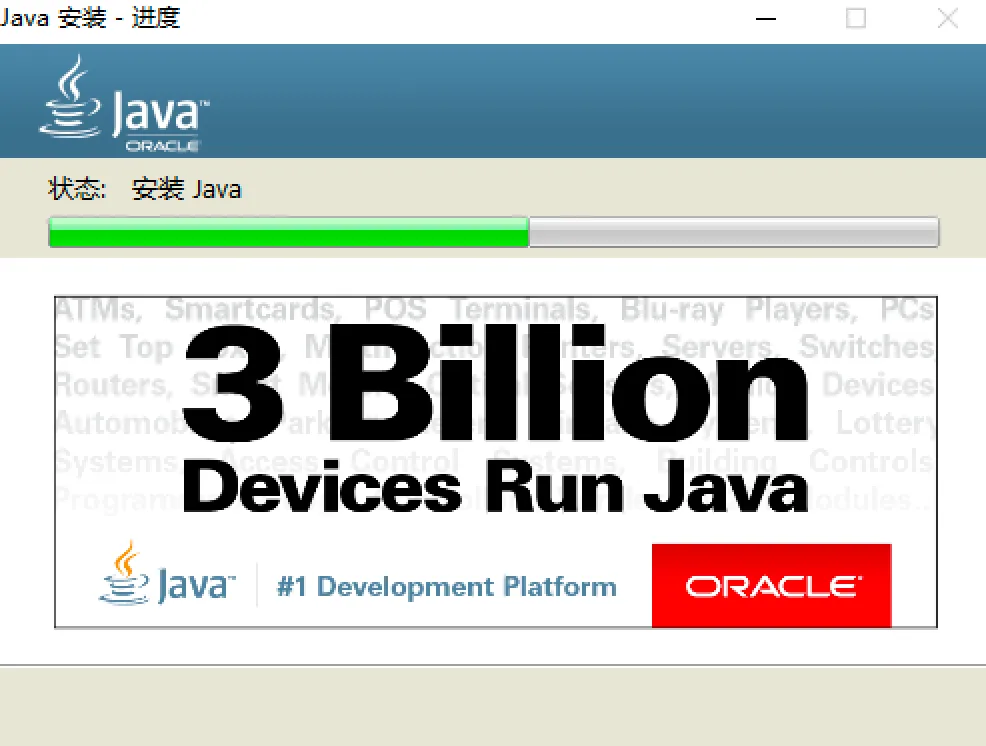Click the disabled maximize window button
This screenshot has width=986, height=746.
tap(856, 19)
